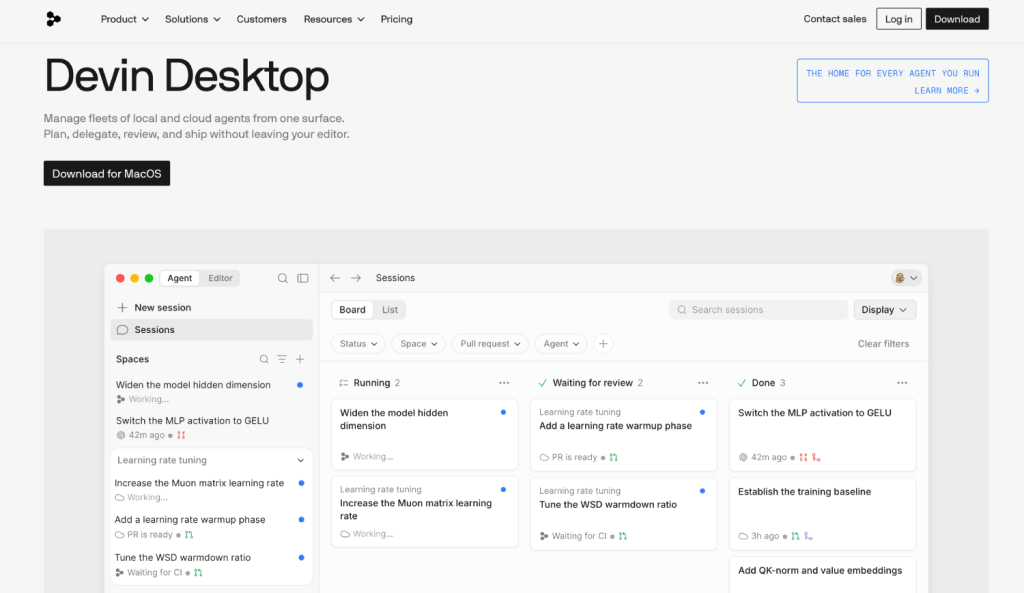Open the Pricing page link
The image size is (1024, 593).
click(396, 19)
